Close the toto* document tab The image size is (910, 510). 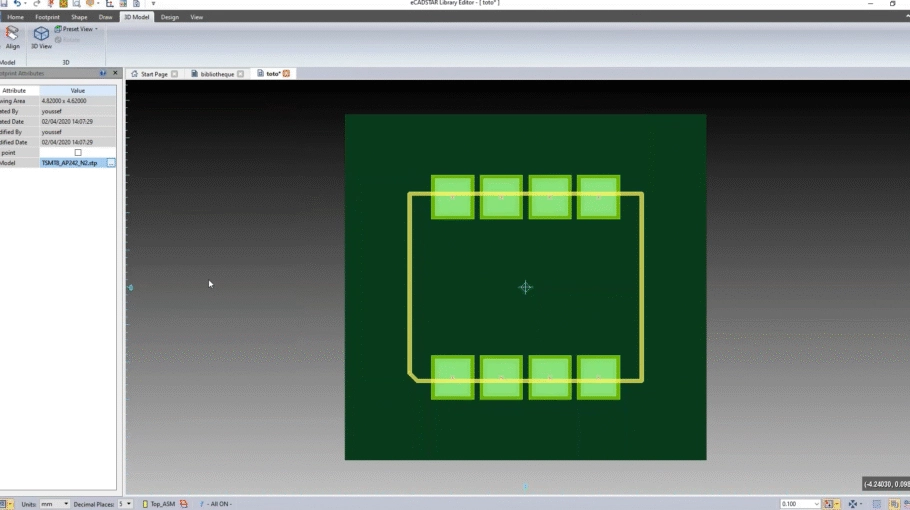[x=286, y=74]
